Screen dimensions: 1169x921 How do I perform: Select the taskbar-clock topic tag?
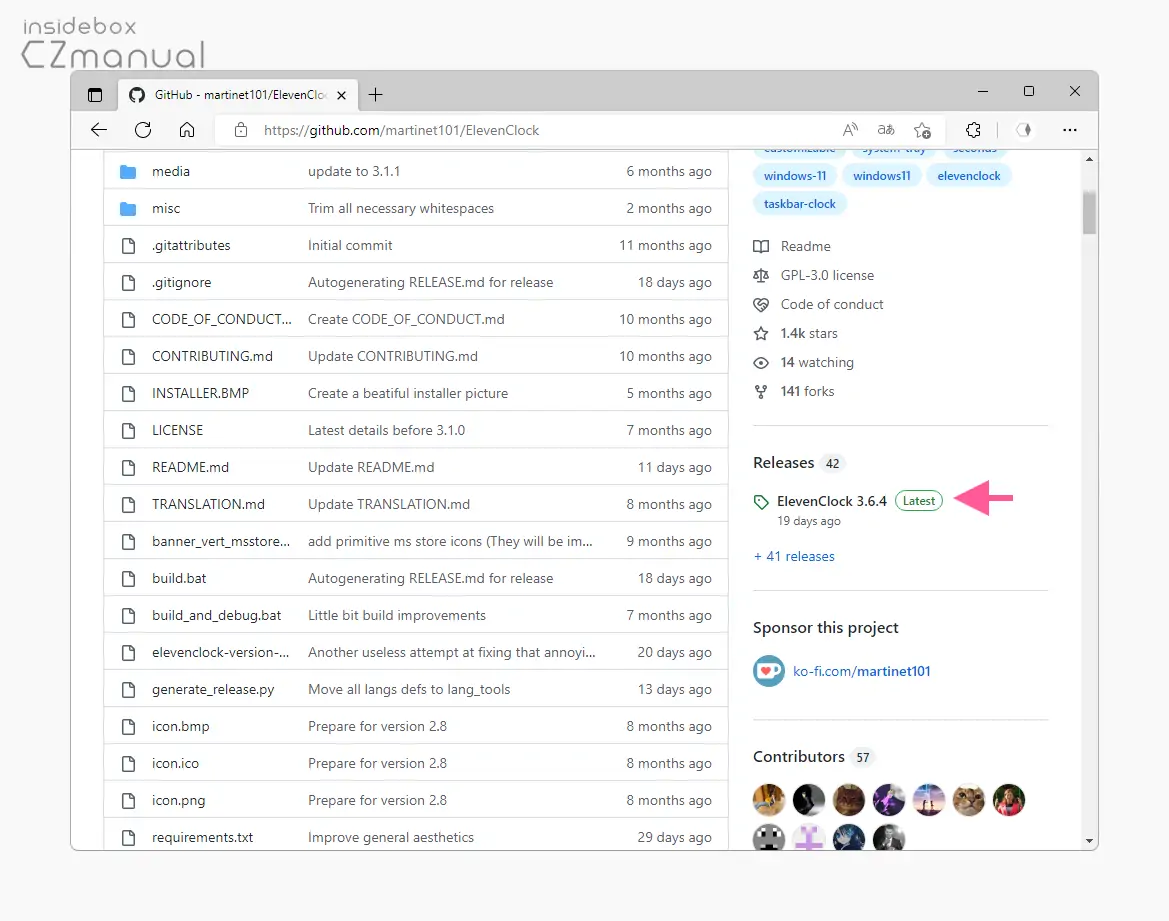(799, 204)
